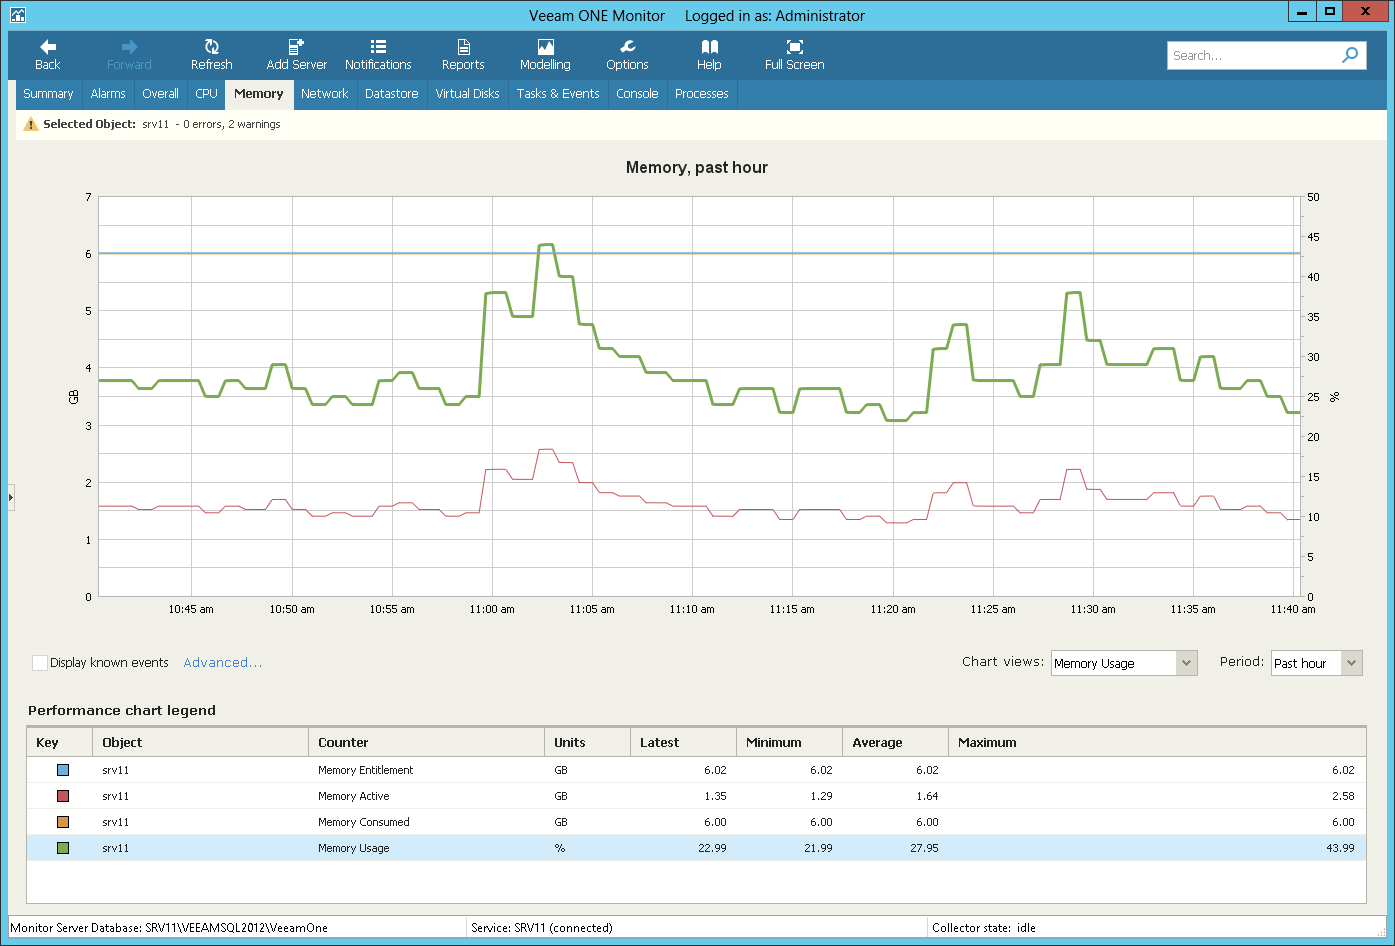Open the Console tab
The height and width of the screenshot is (946, 1395).
637,94
